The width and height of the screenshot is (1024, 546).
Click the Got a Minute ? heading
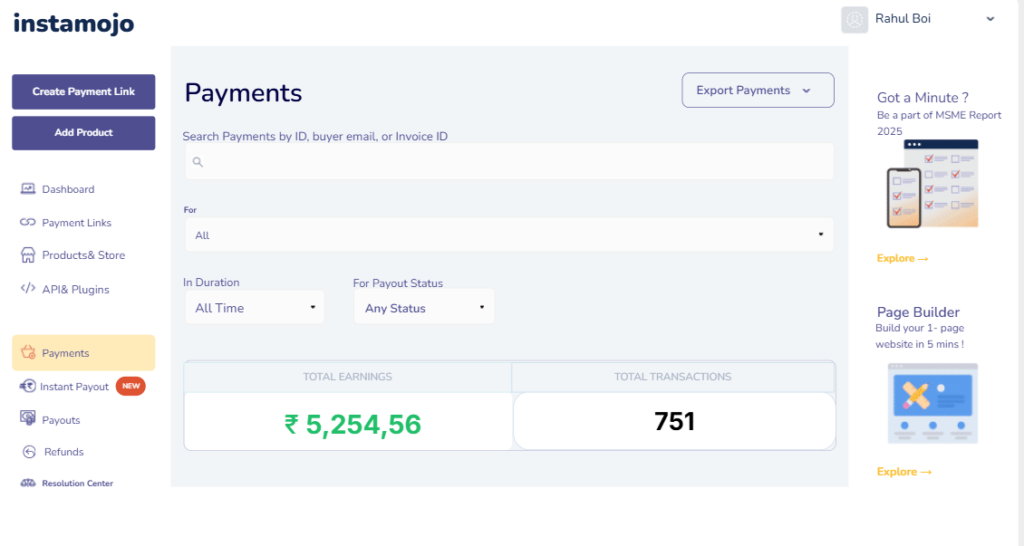click(x=922, y=97)
